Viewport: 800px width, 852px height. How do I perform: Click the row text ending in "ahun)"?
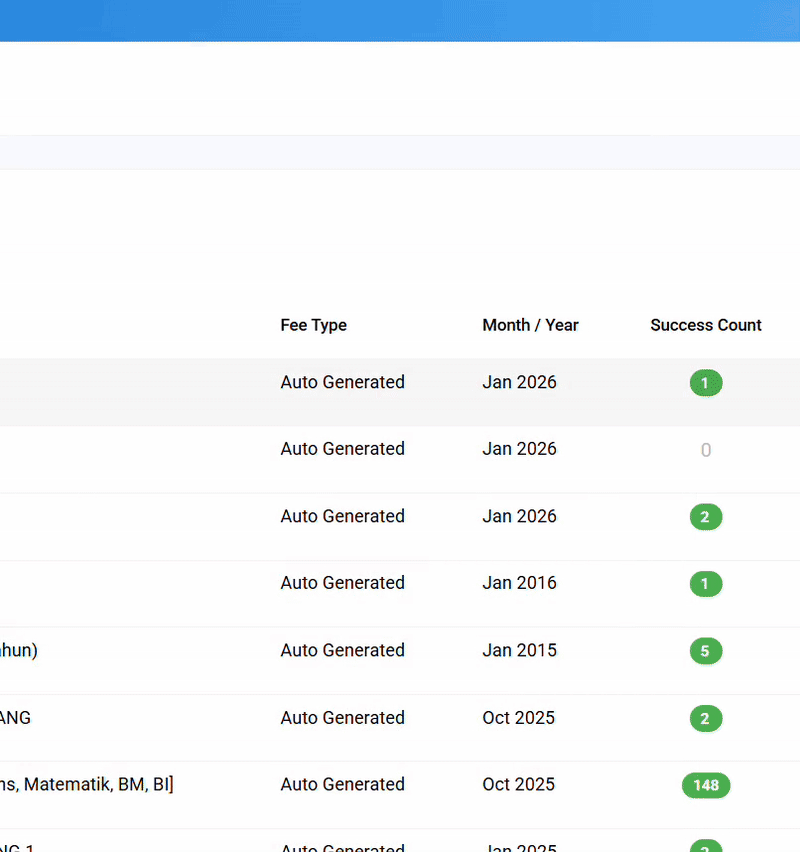point(18,650)
